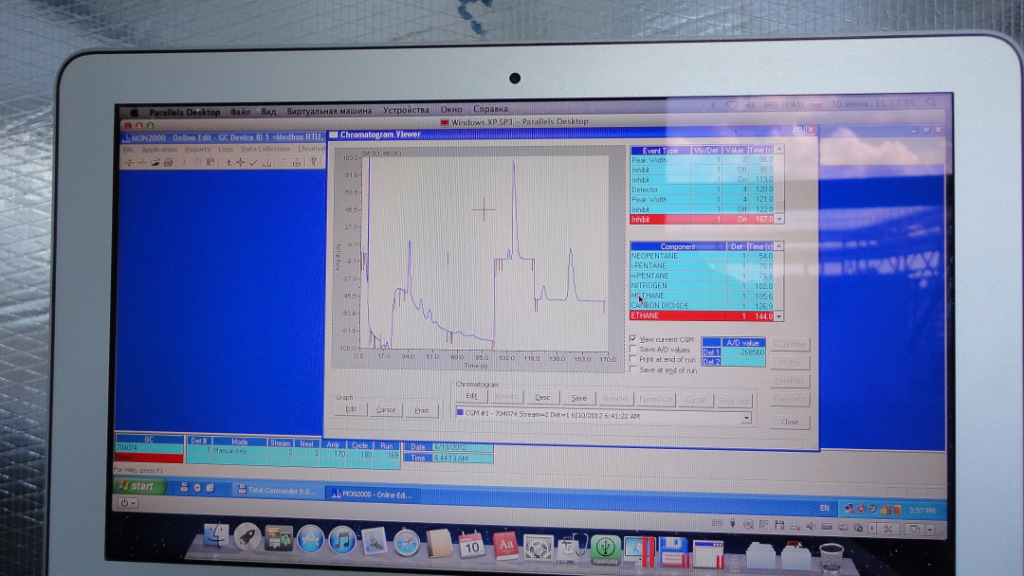
Task: Enable Save at end of run checkbox
Action: click(633, 369)
